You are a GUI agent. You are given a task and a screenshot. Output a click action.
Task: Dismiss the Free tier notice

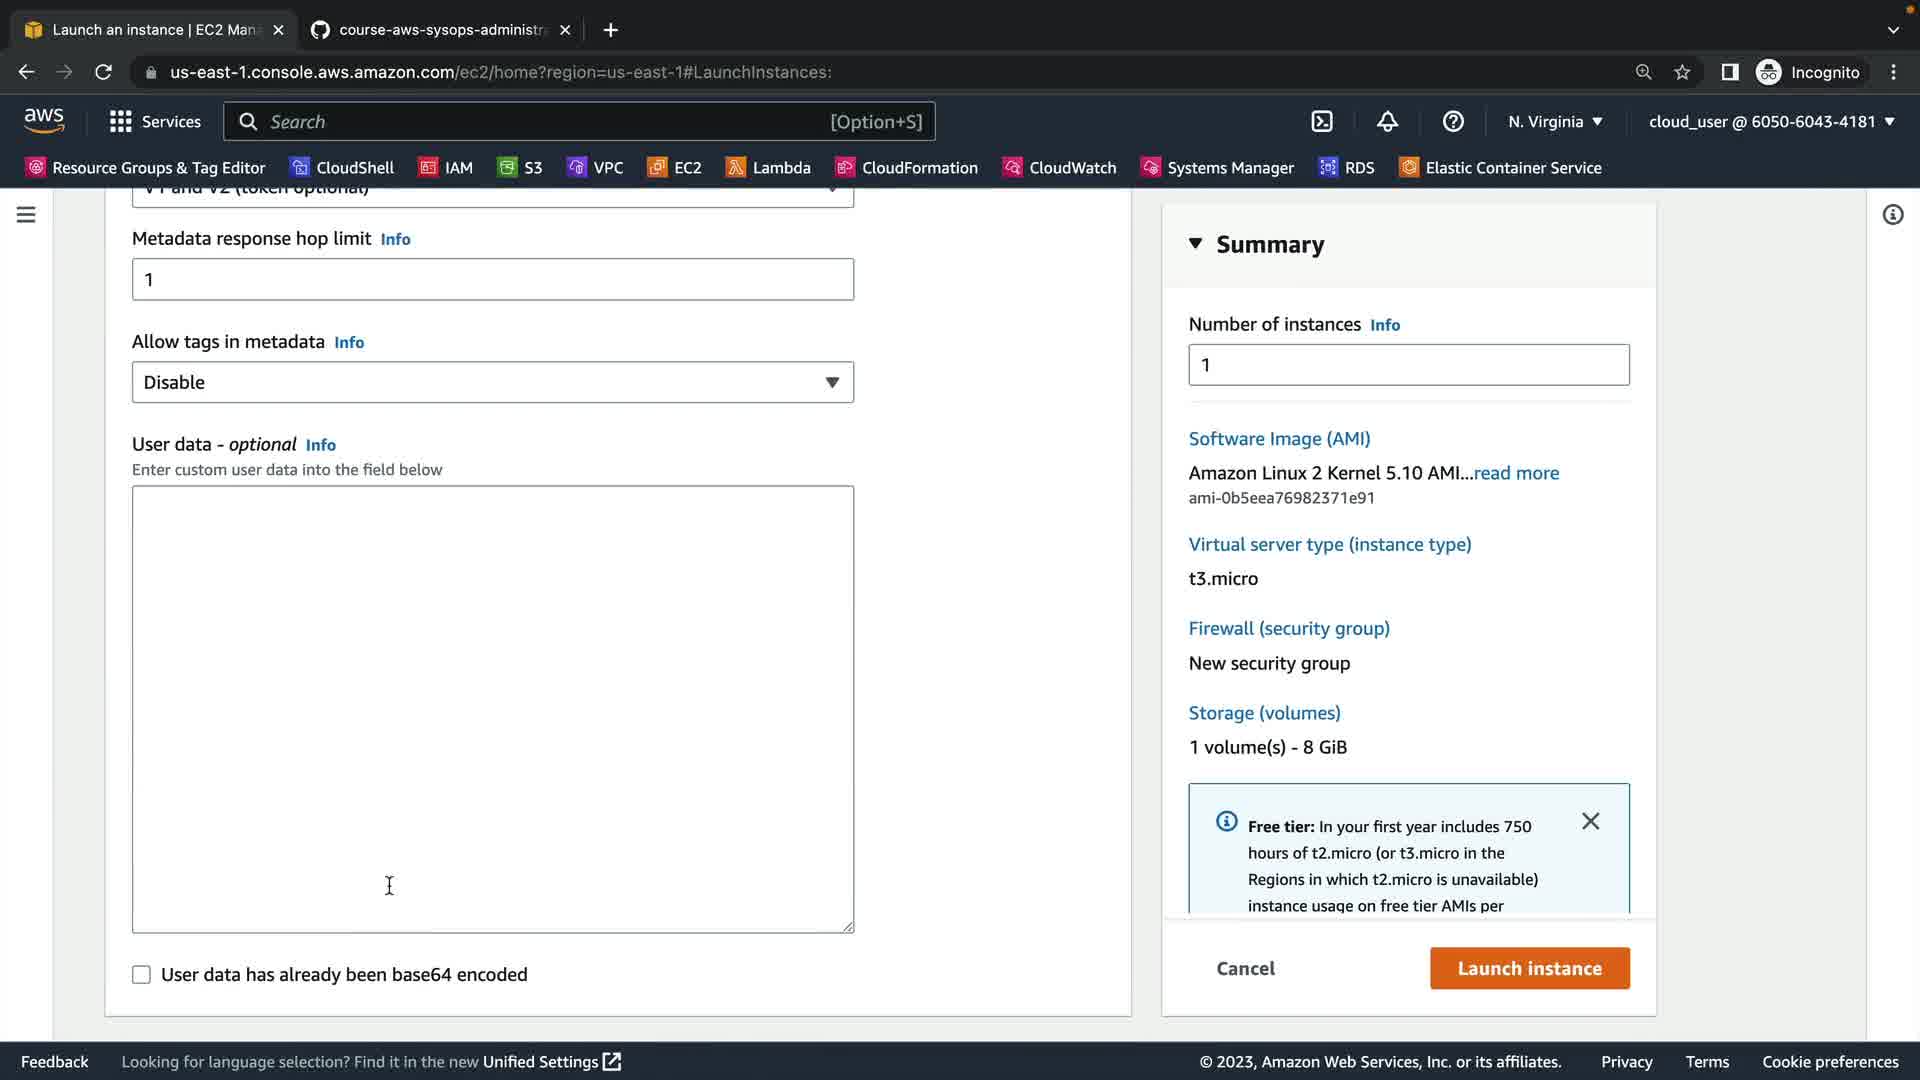(x=1590, y=821)
